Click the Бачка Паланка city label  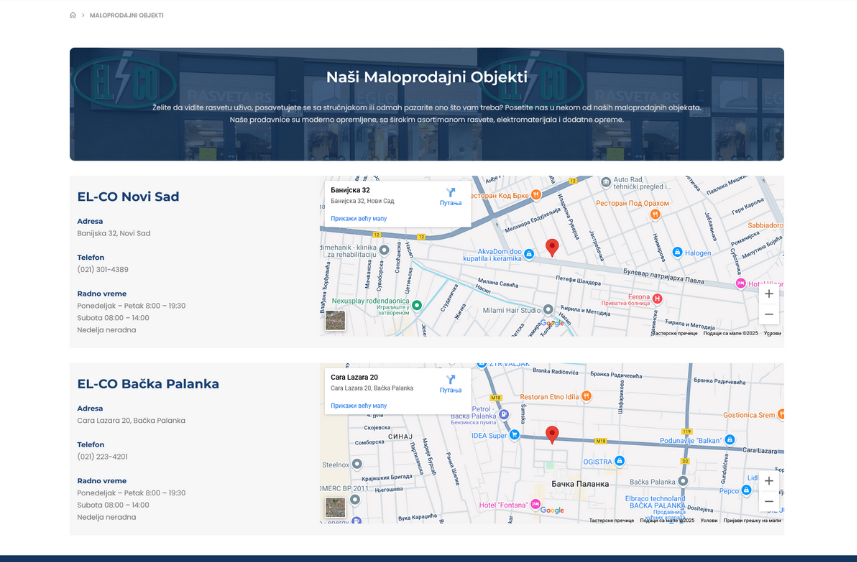pyautogui.click(x=580, y=484)
